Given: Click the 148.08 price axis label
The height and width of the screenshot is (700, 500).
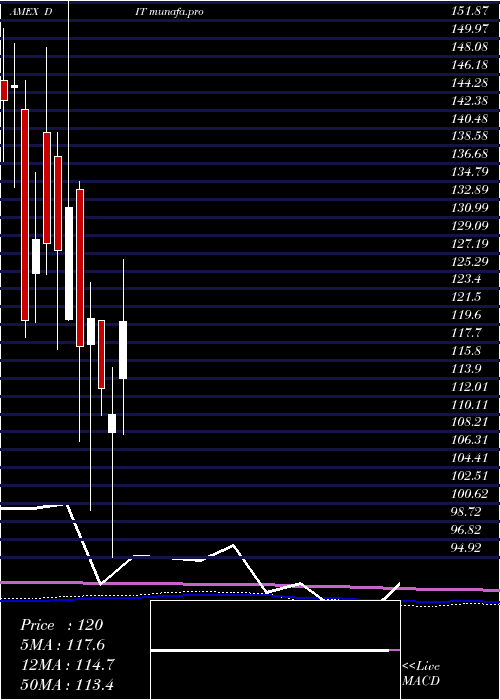Looking at the screenshot, I should (472, 47).
